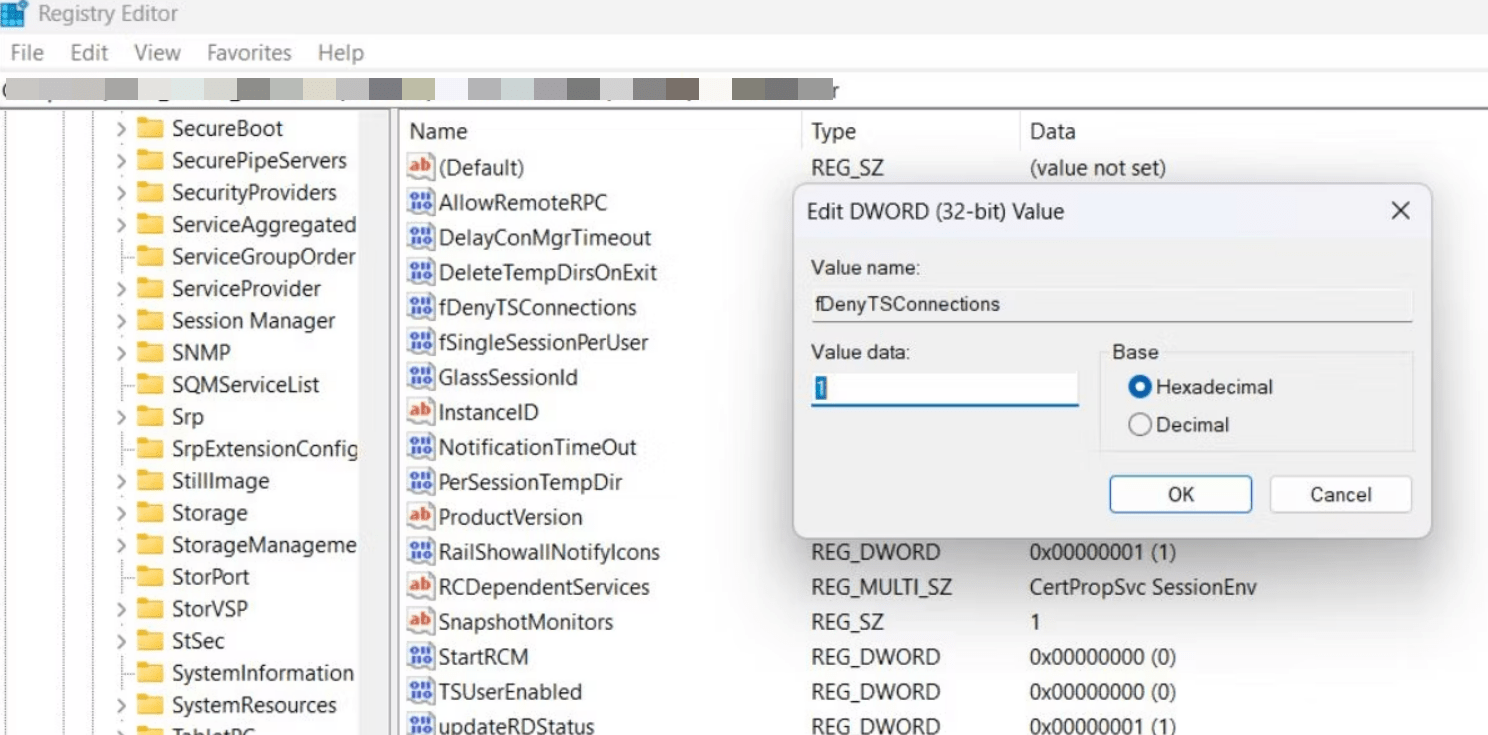This screenshot has height=735, width=1488.
Task: Close the Edit DWORD dialog with X
Action: pos(1400,211)
